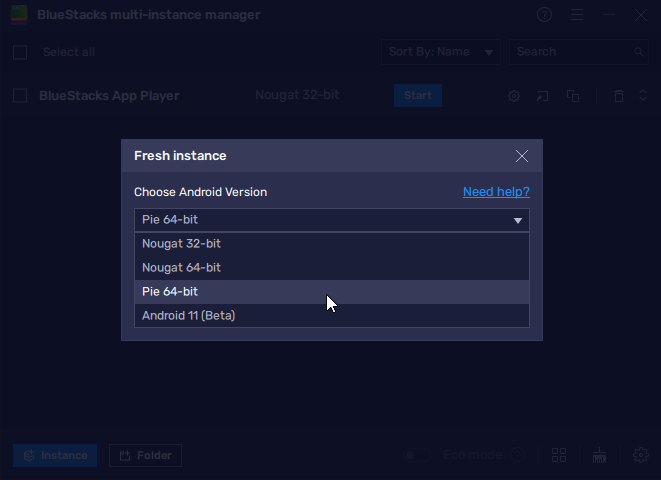Select Android 11 (Beta) option
This screenshot has width=661, height=480.
pyautogui.click(x=332, y=316)
